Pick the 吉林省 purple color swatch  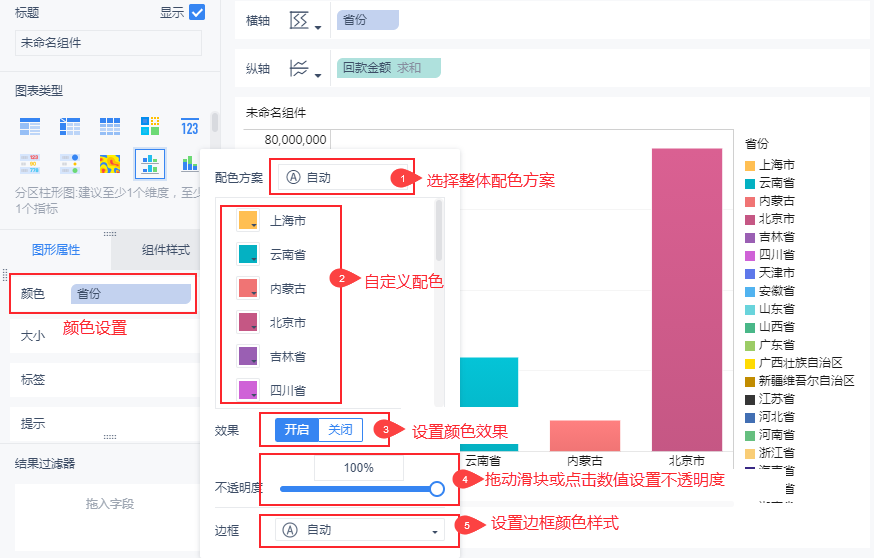(x=248, y=356)
